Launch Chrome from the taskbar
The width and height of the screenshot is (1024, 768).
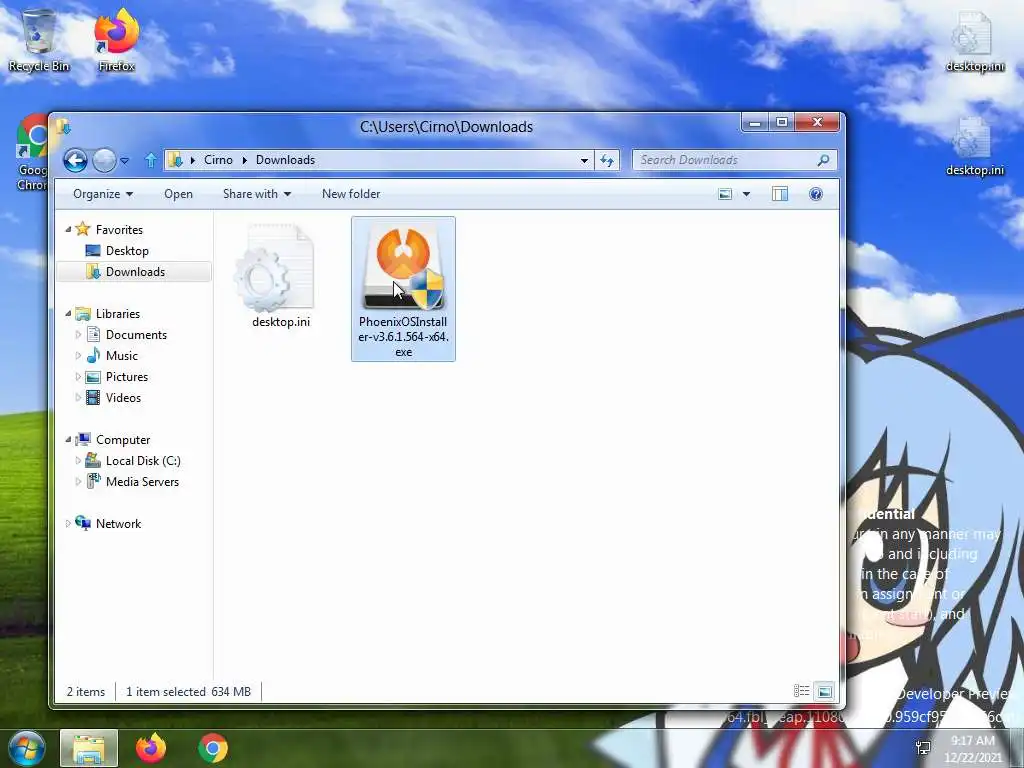click(x=213, y=748)
